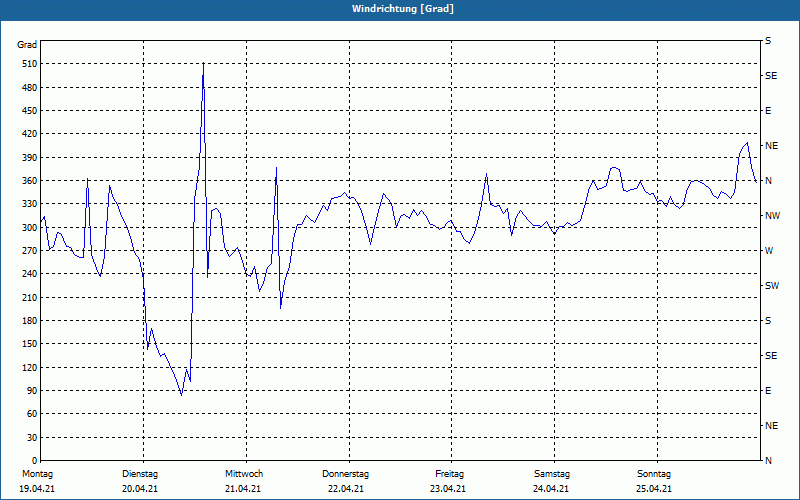The image size is (800, 500).
Task: Select the "Grad" axis unit label
Action: 27,45
